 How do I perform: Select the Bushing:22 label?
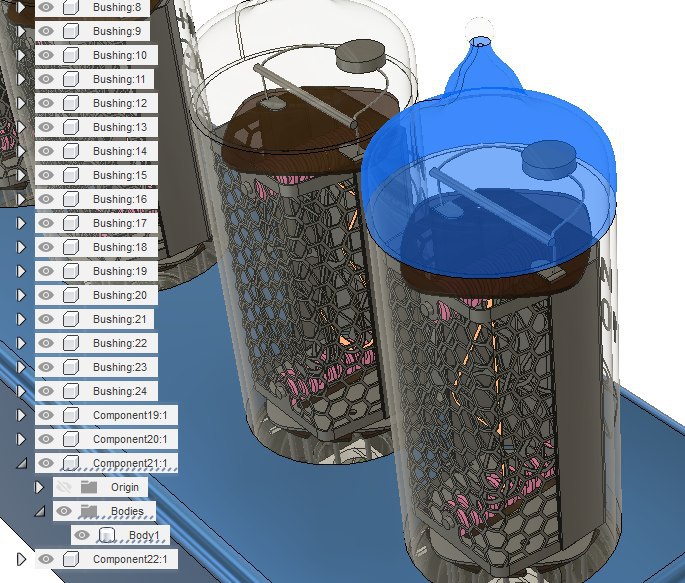coord(120,343)
